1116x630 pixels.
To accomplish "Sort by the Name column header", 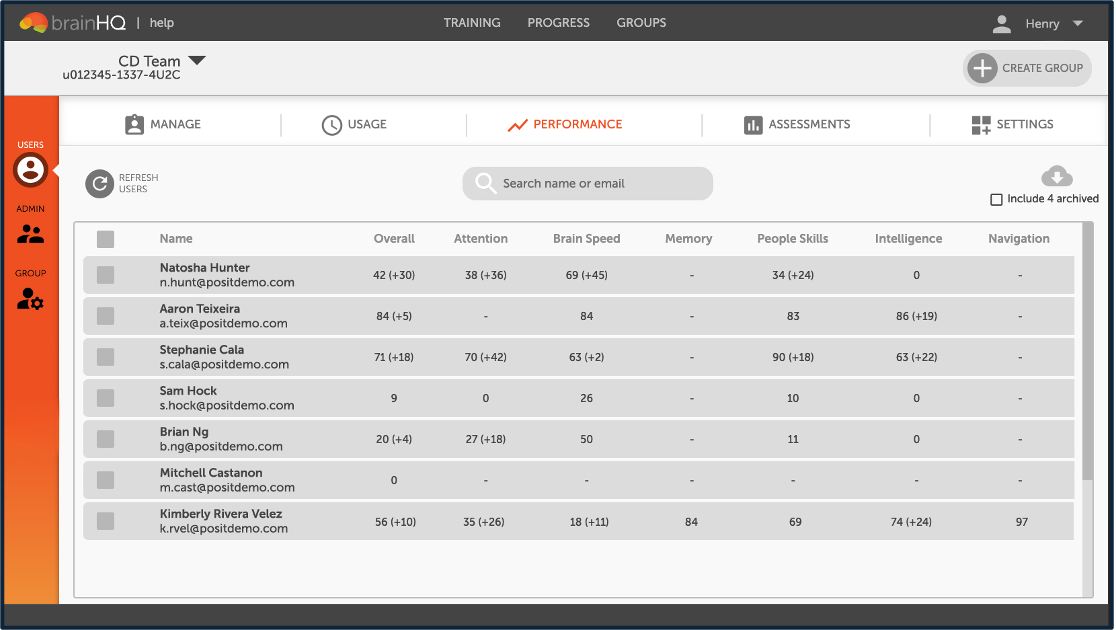I will [x=176, y=238].
